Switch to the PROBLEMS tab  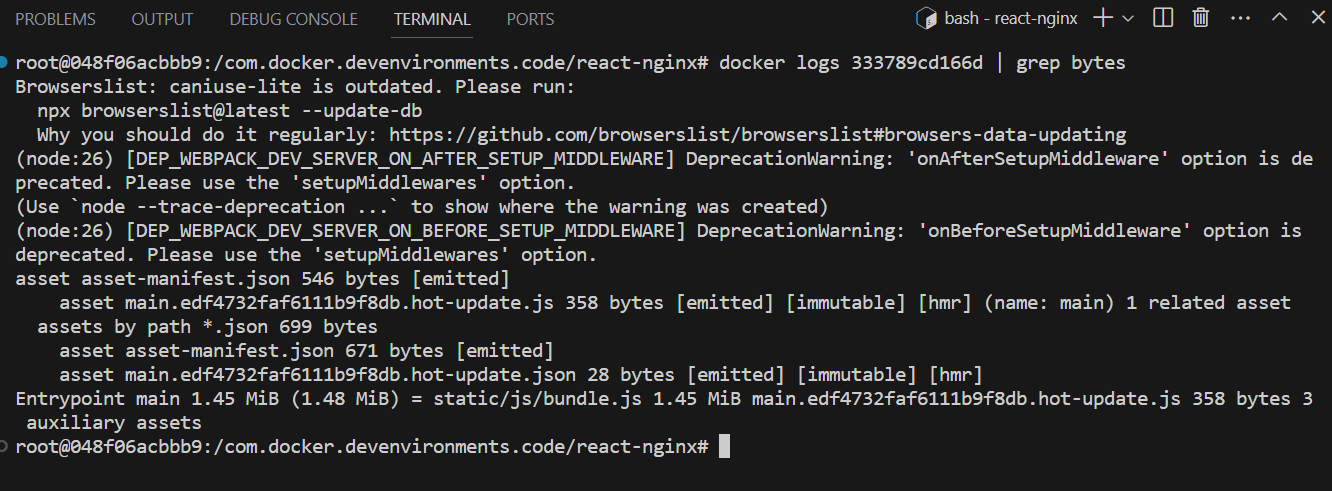[x=56, y=19]
